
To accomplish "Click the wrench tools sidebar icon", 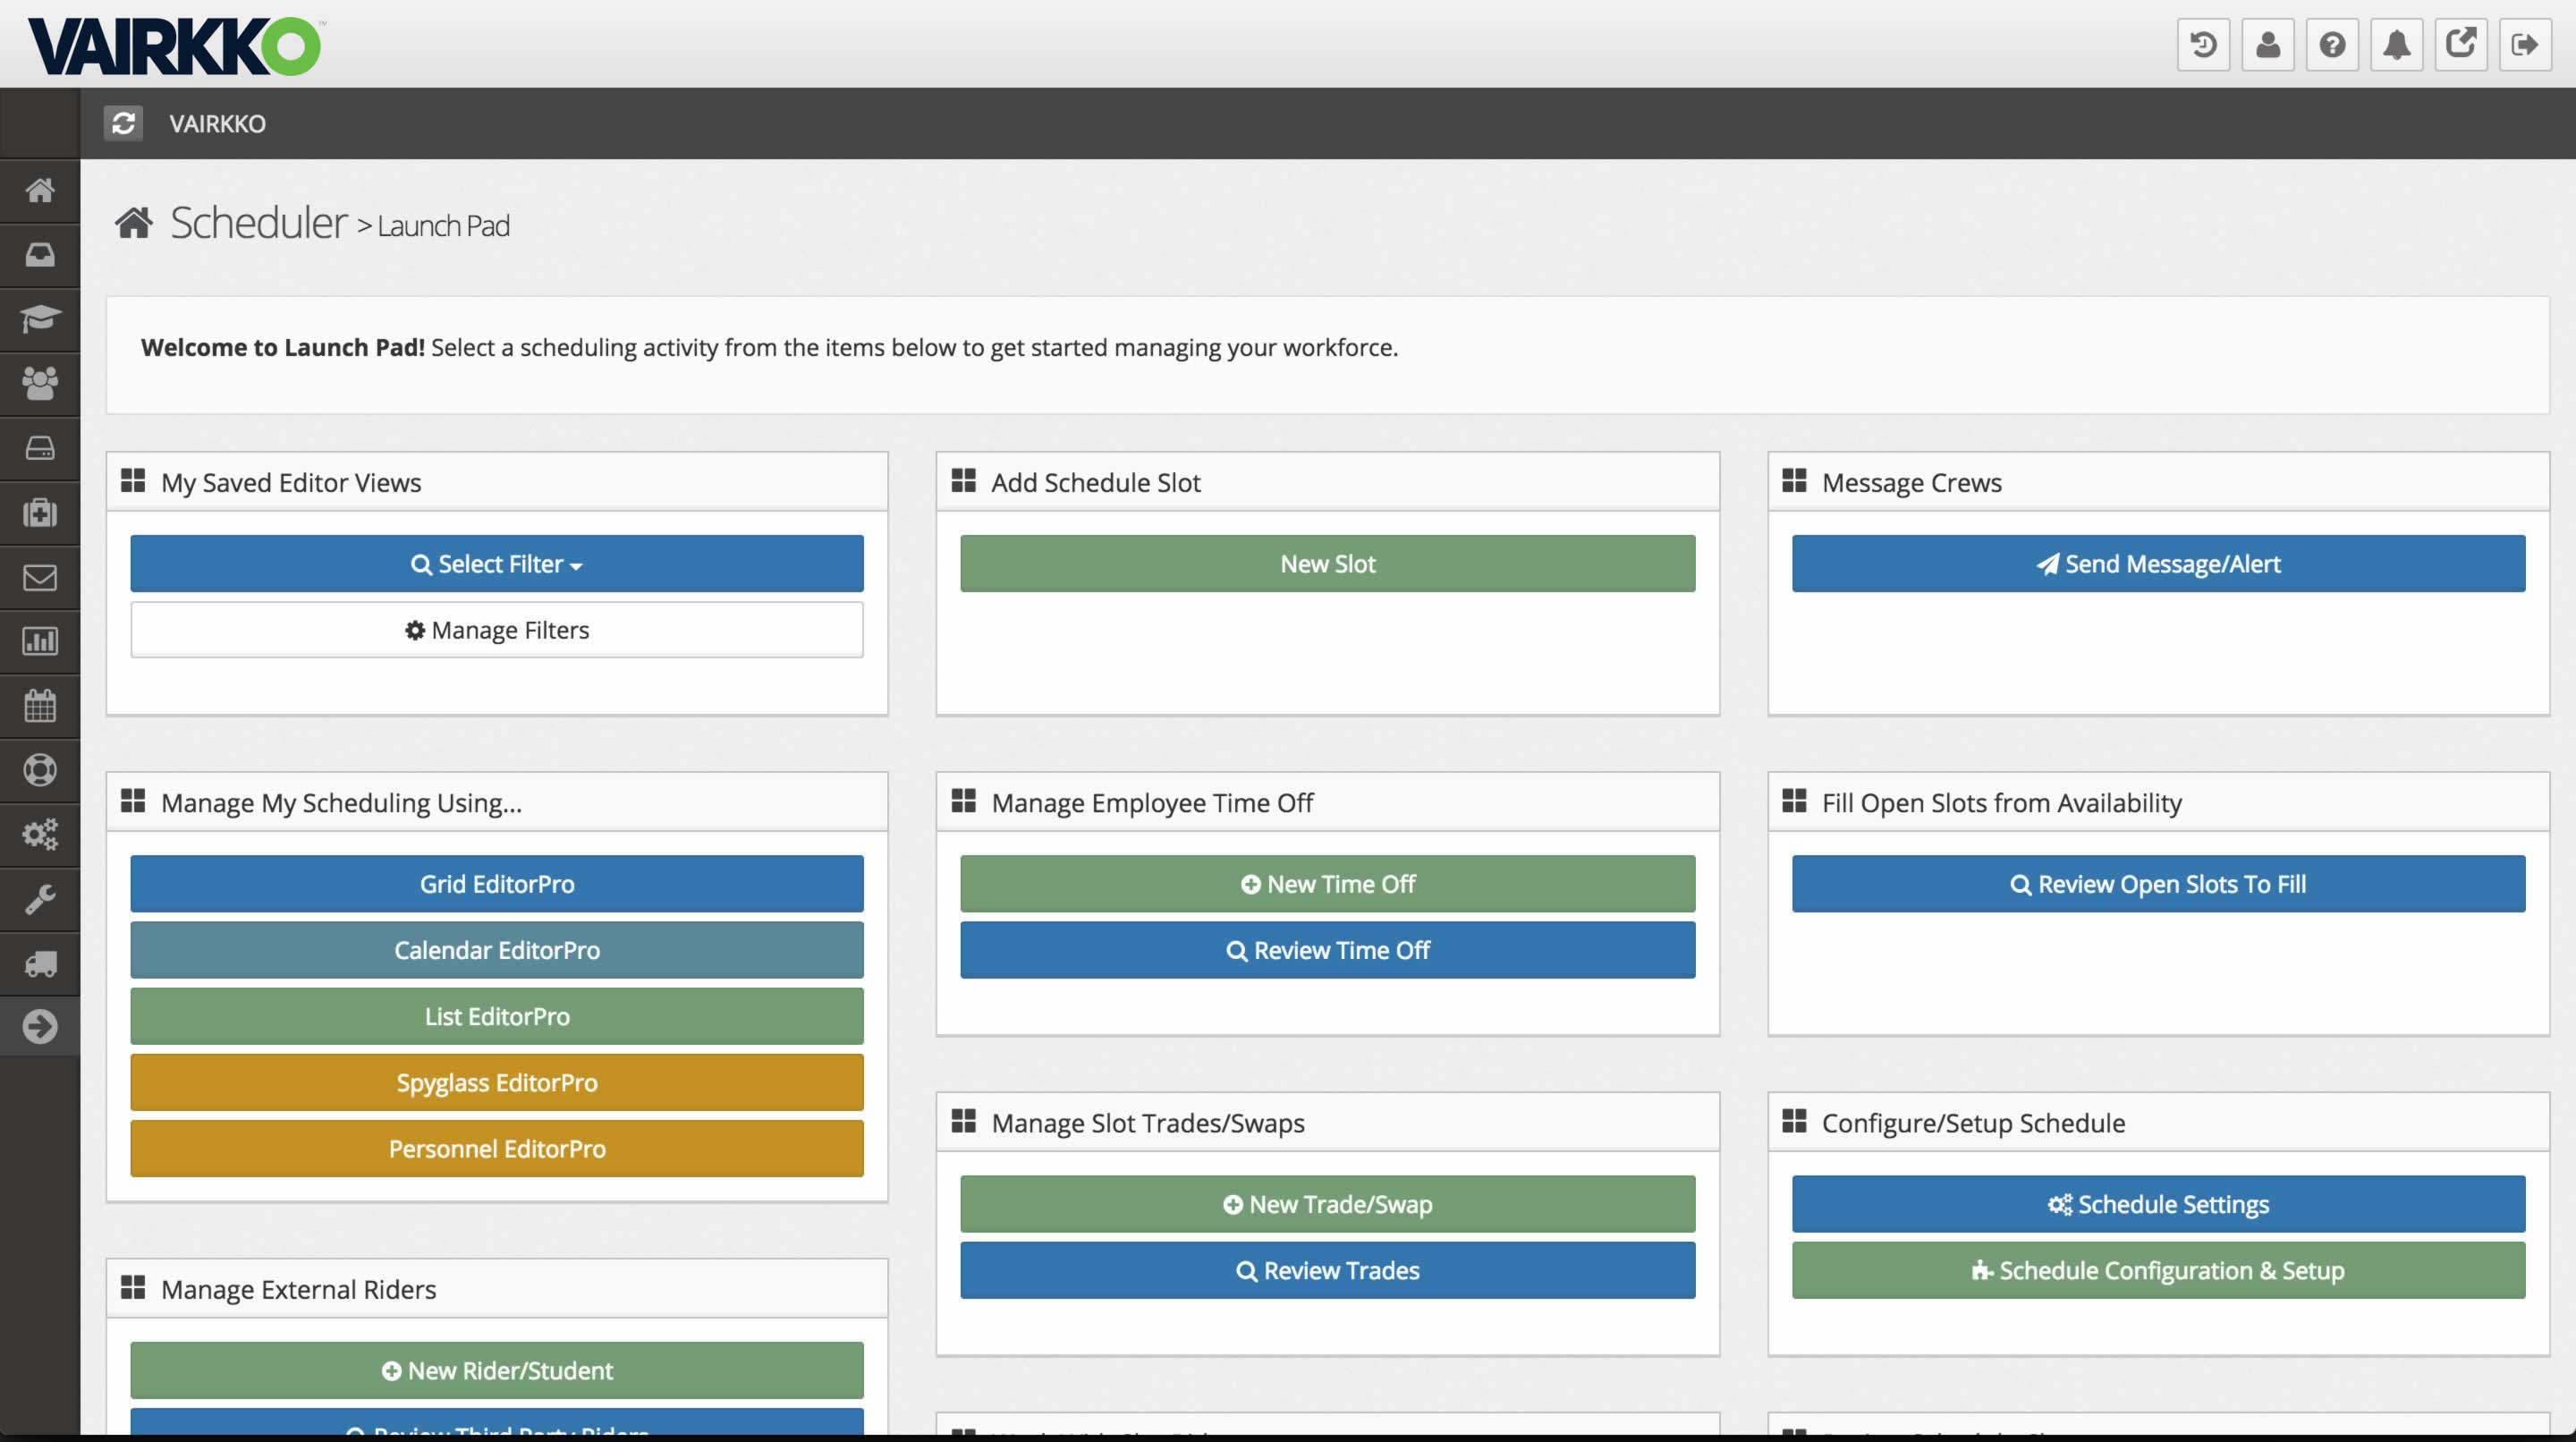I will click(40, 899).
